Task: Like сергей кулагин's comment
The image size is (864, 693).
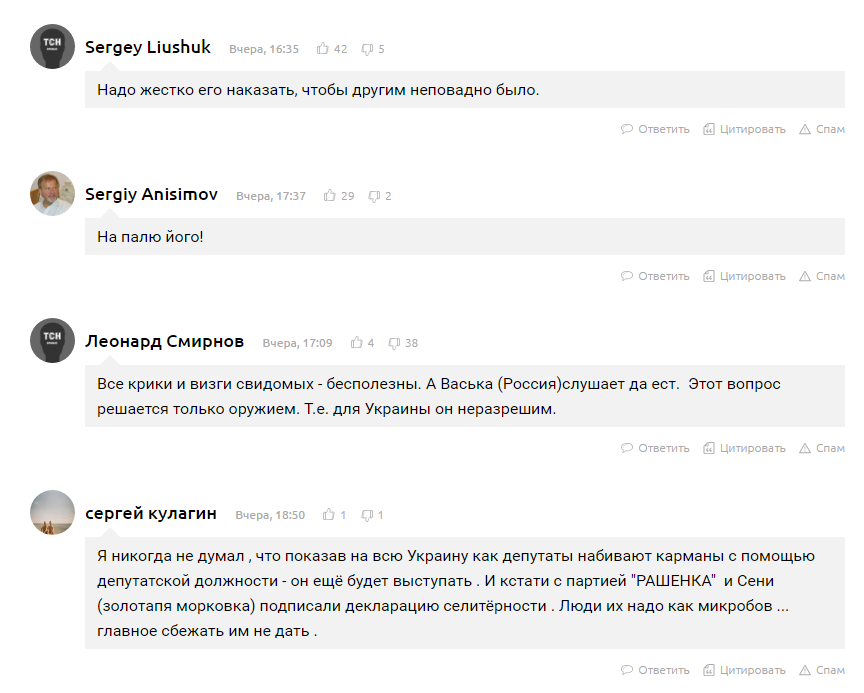Action: tap(329, 515)
